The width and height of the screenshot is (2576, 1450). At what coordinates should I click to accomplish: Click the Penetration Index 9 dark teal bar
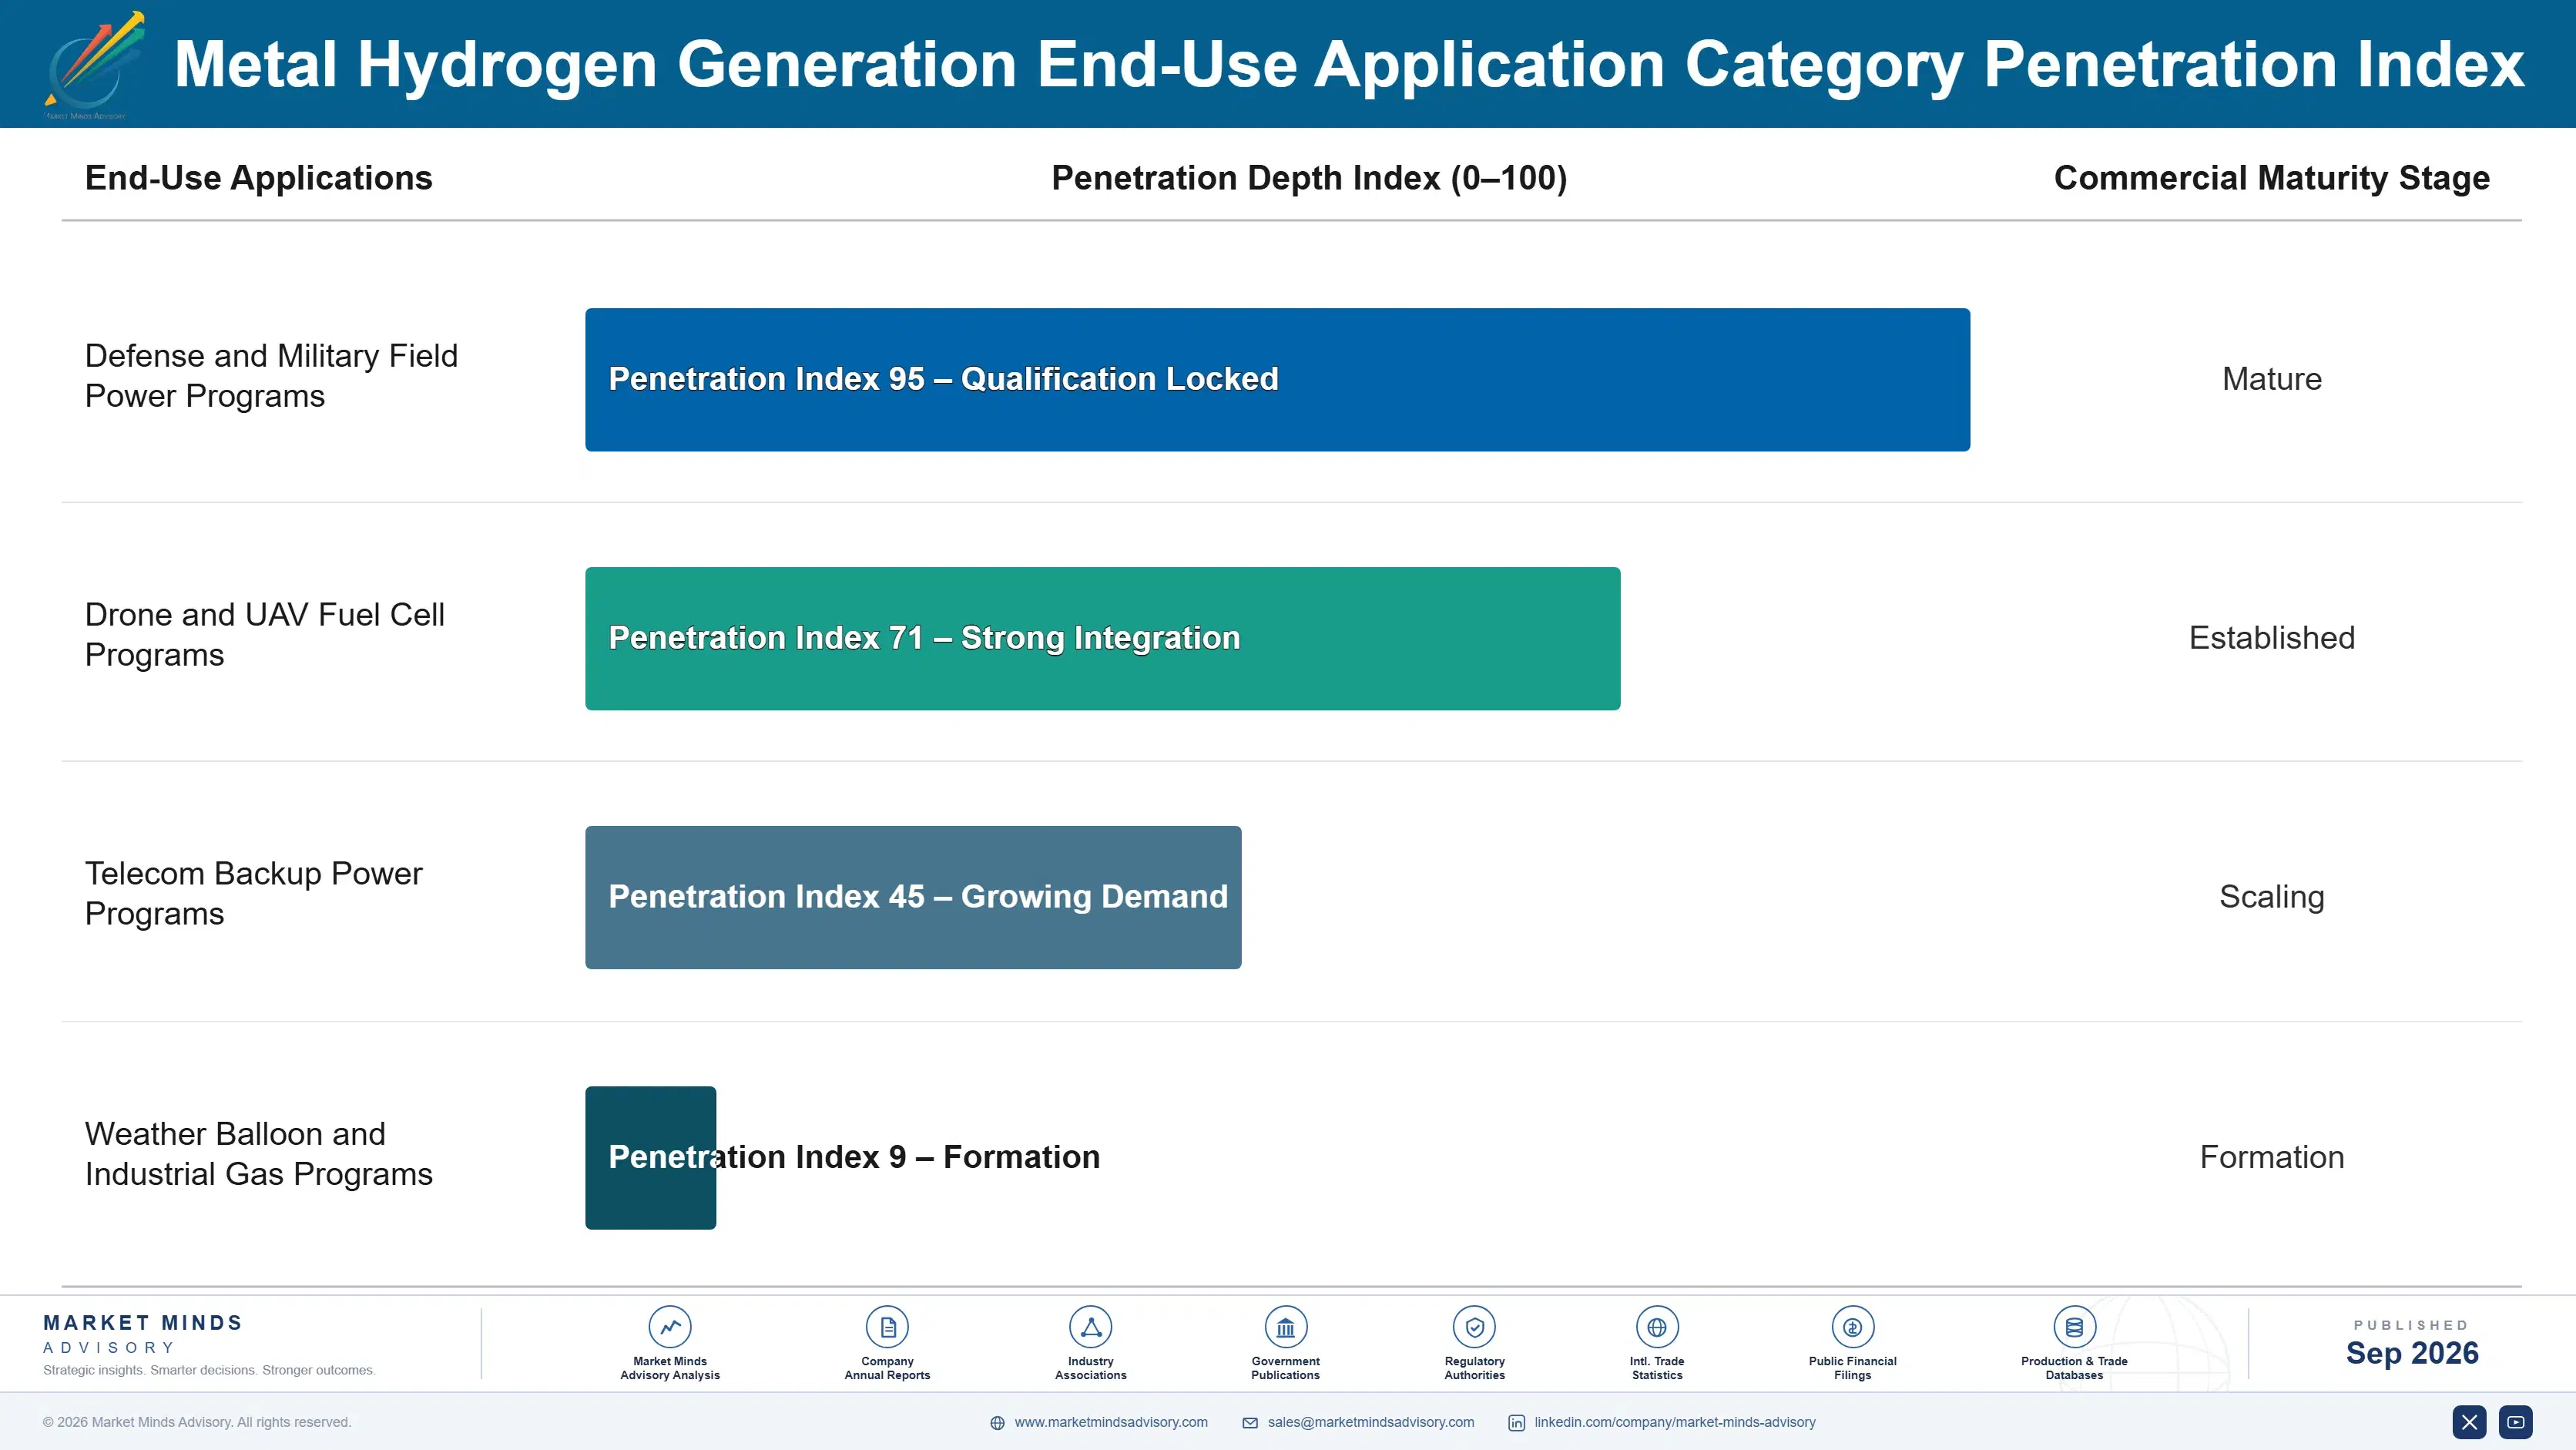click(650, 1158)
